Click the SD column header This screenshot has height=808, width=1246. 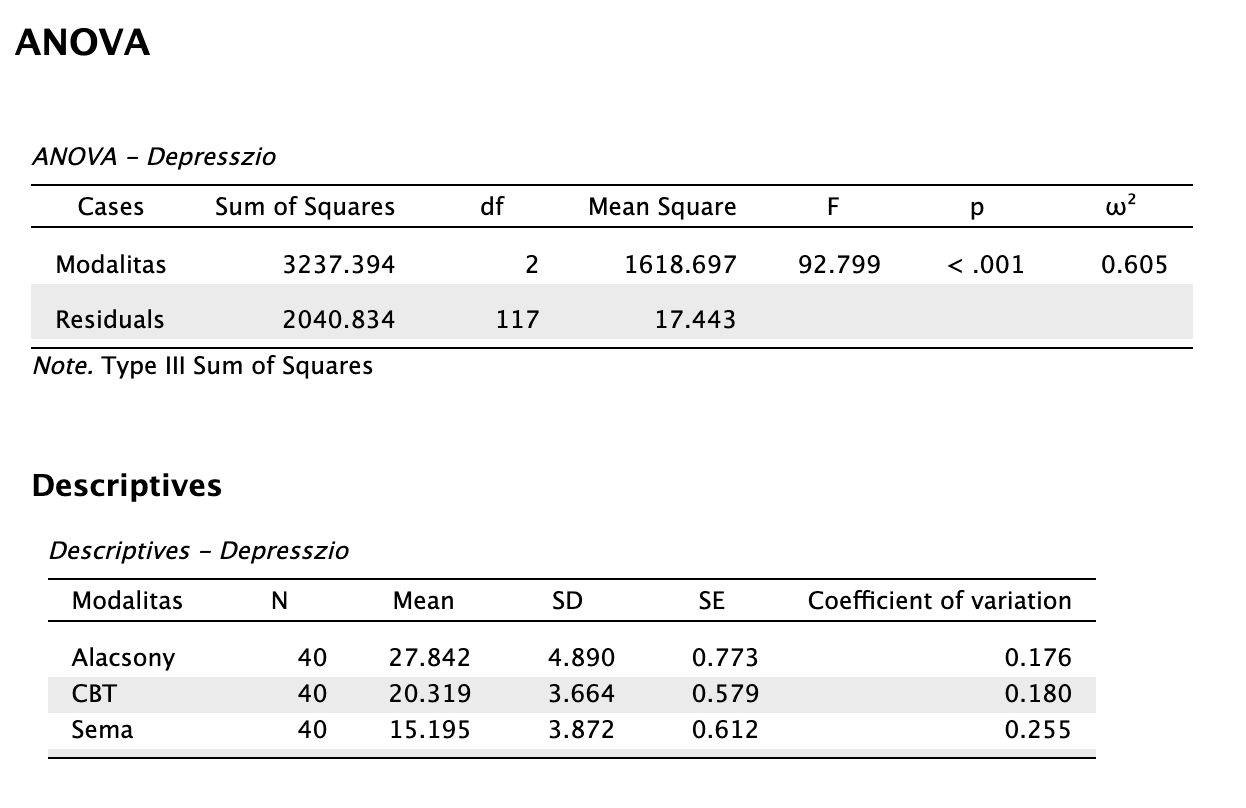(x=567, y=601)
